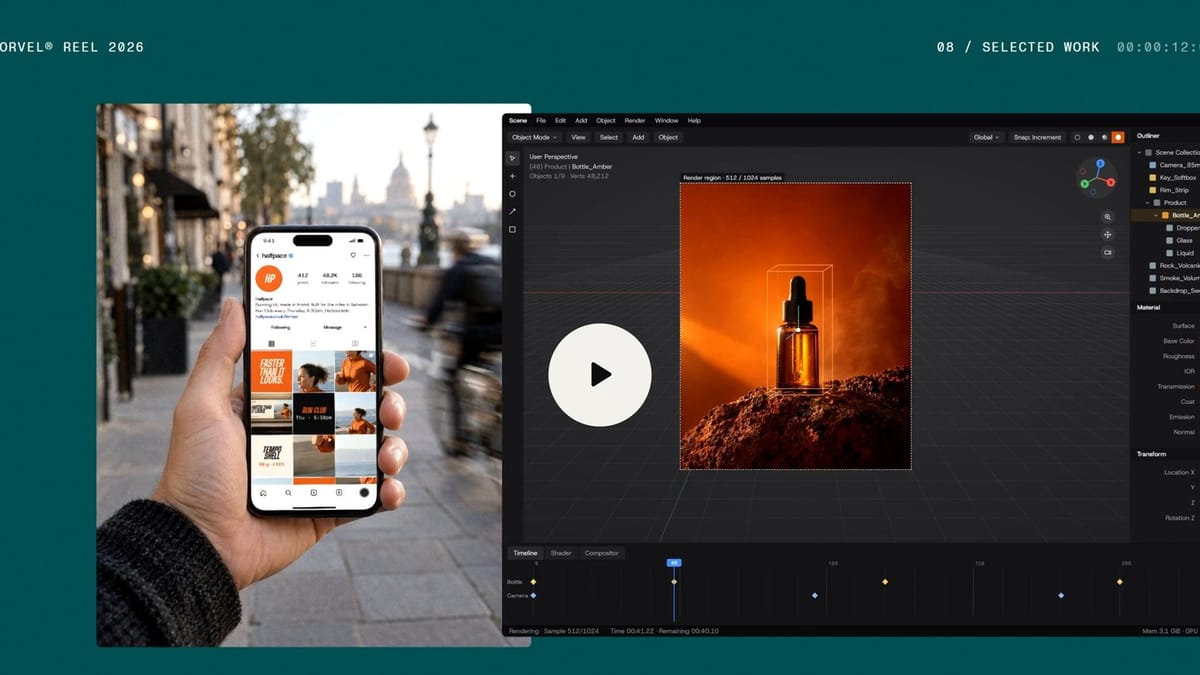Enable wireframe shading mode
This screenshot has width=1200, height=675.
(1077, 137)
